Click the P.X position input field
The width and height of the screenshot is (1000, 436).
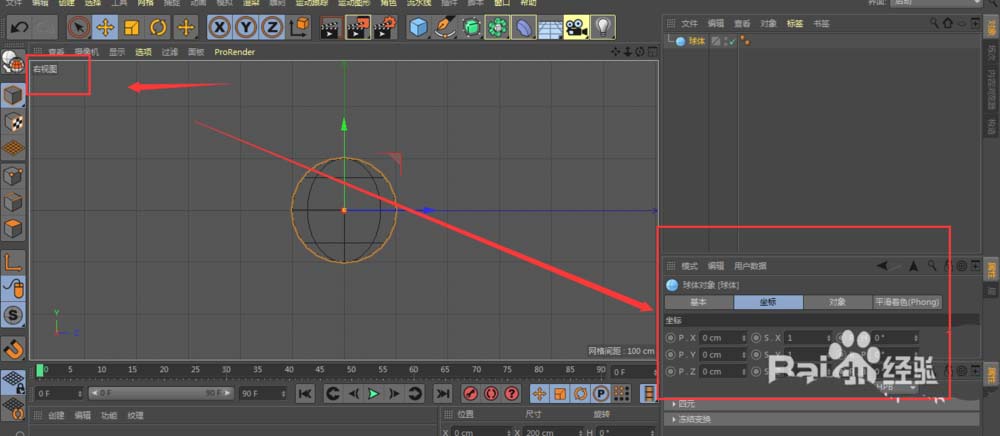tap(720, 338)
